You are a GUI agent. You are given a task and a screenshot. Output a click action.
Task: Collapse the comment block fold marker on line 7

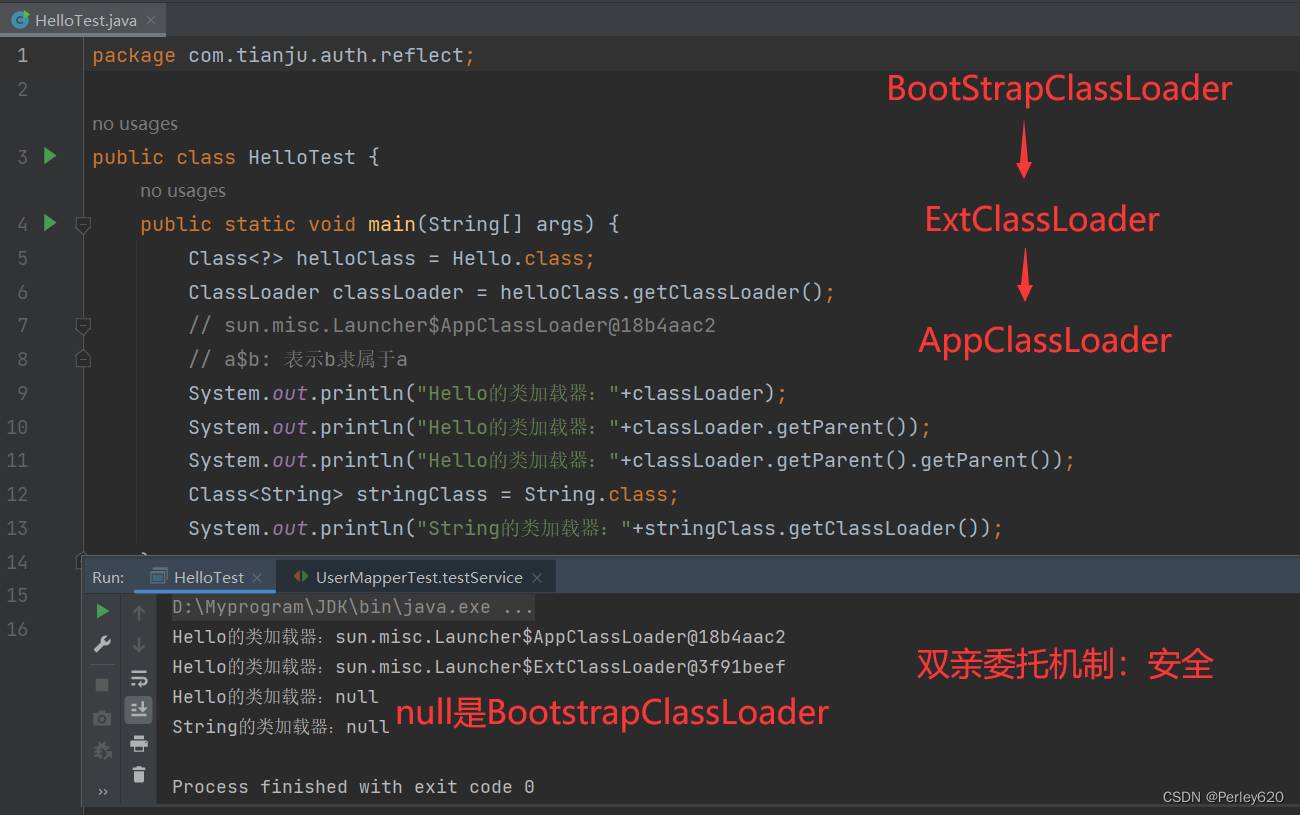point(83,325)
